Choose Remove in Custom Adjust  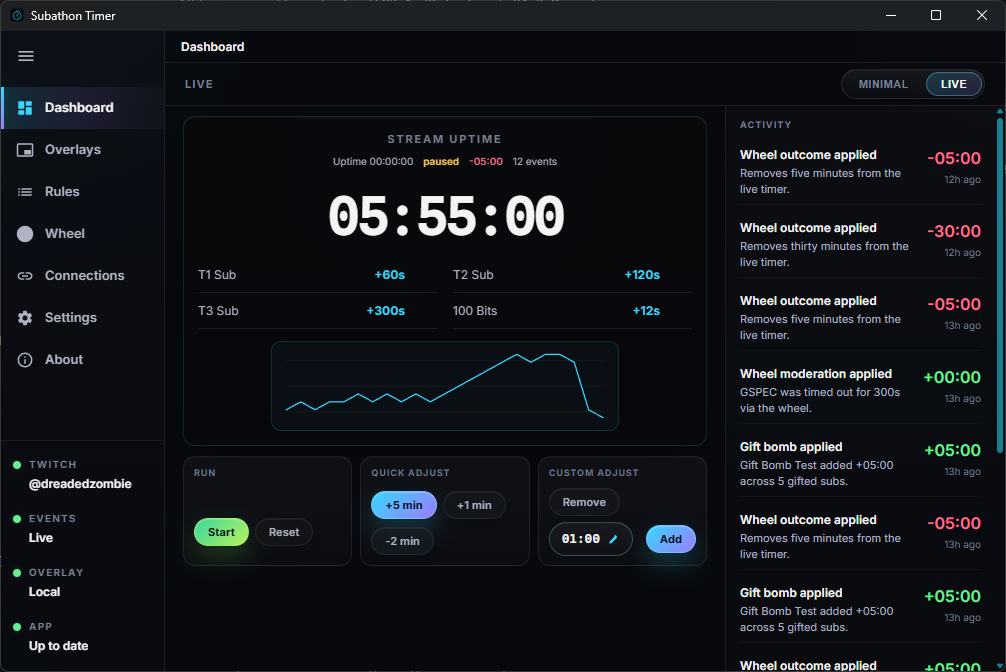[584, 502]
